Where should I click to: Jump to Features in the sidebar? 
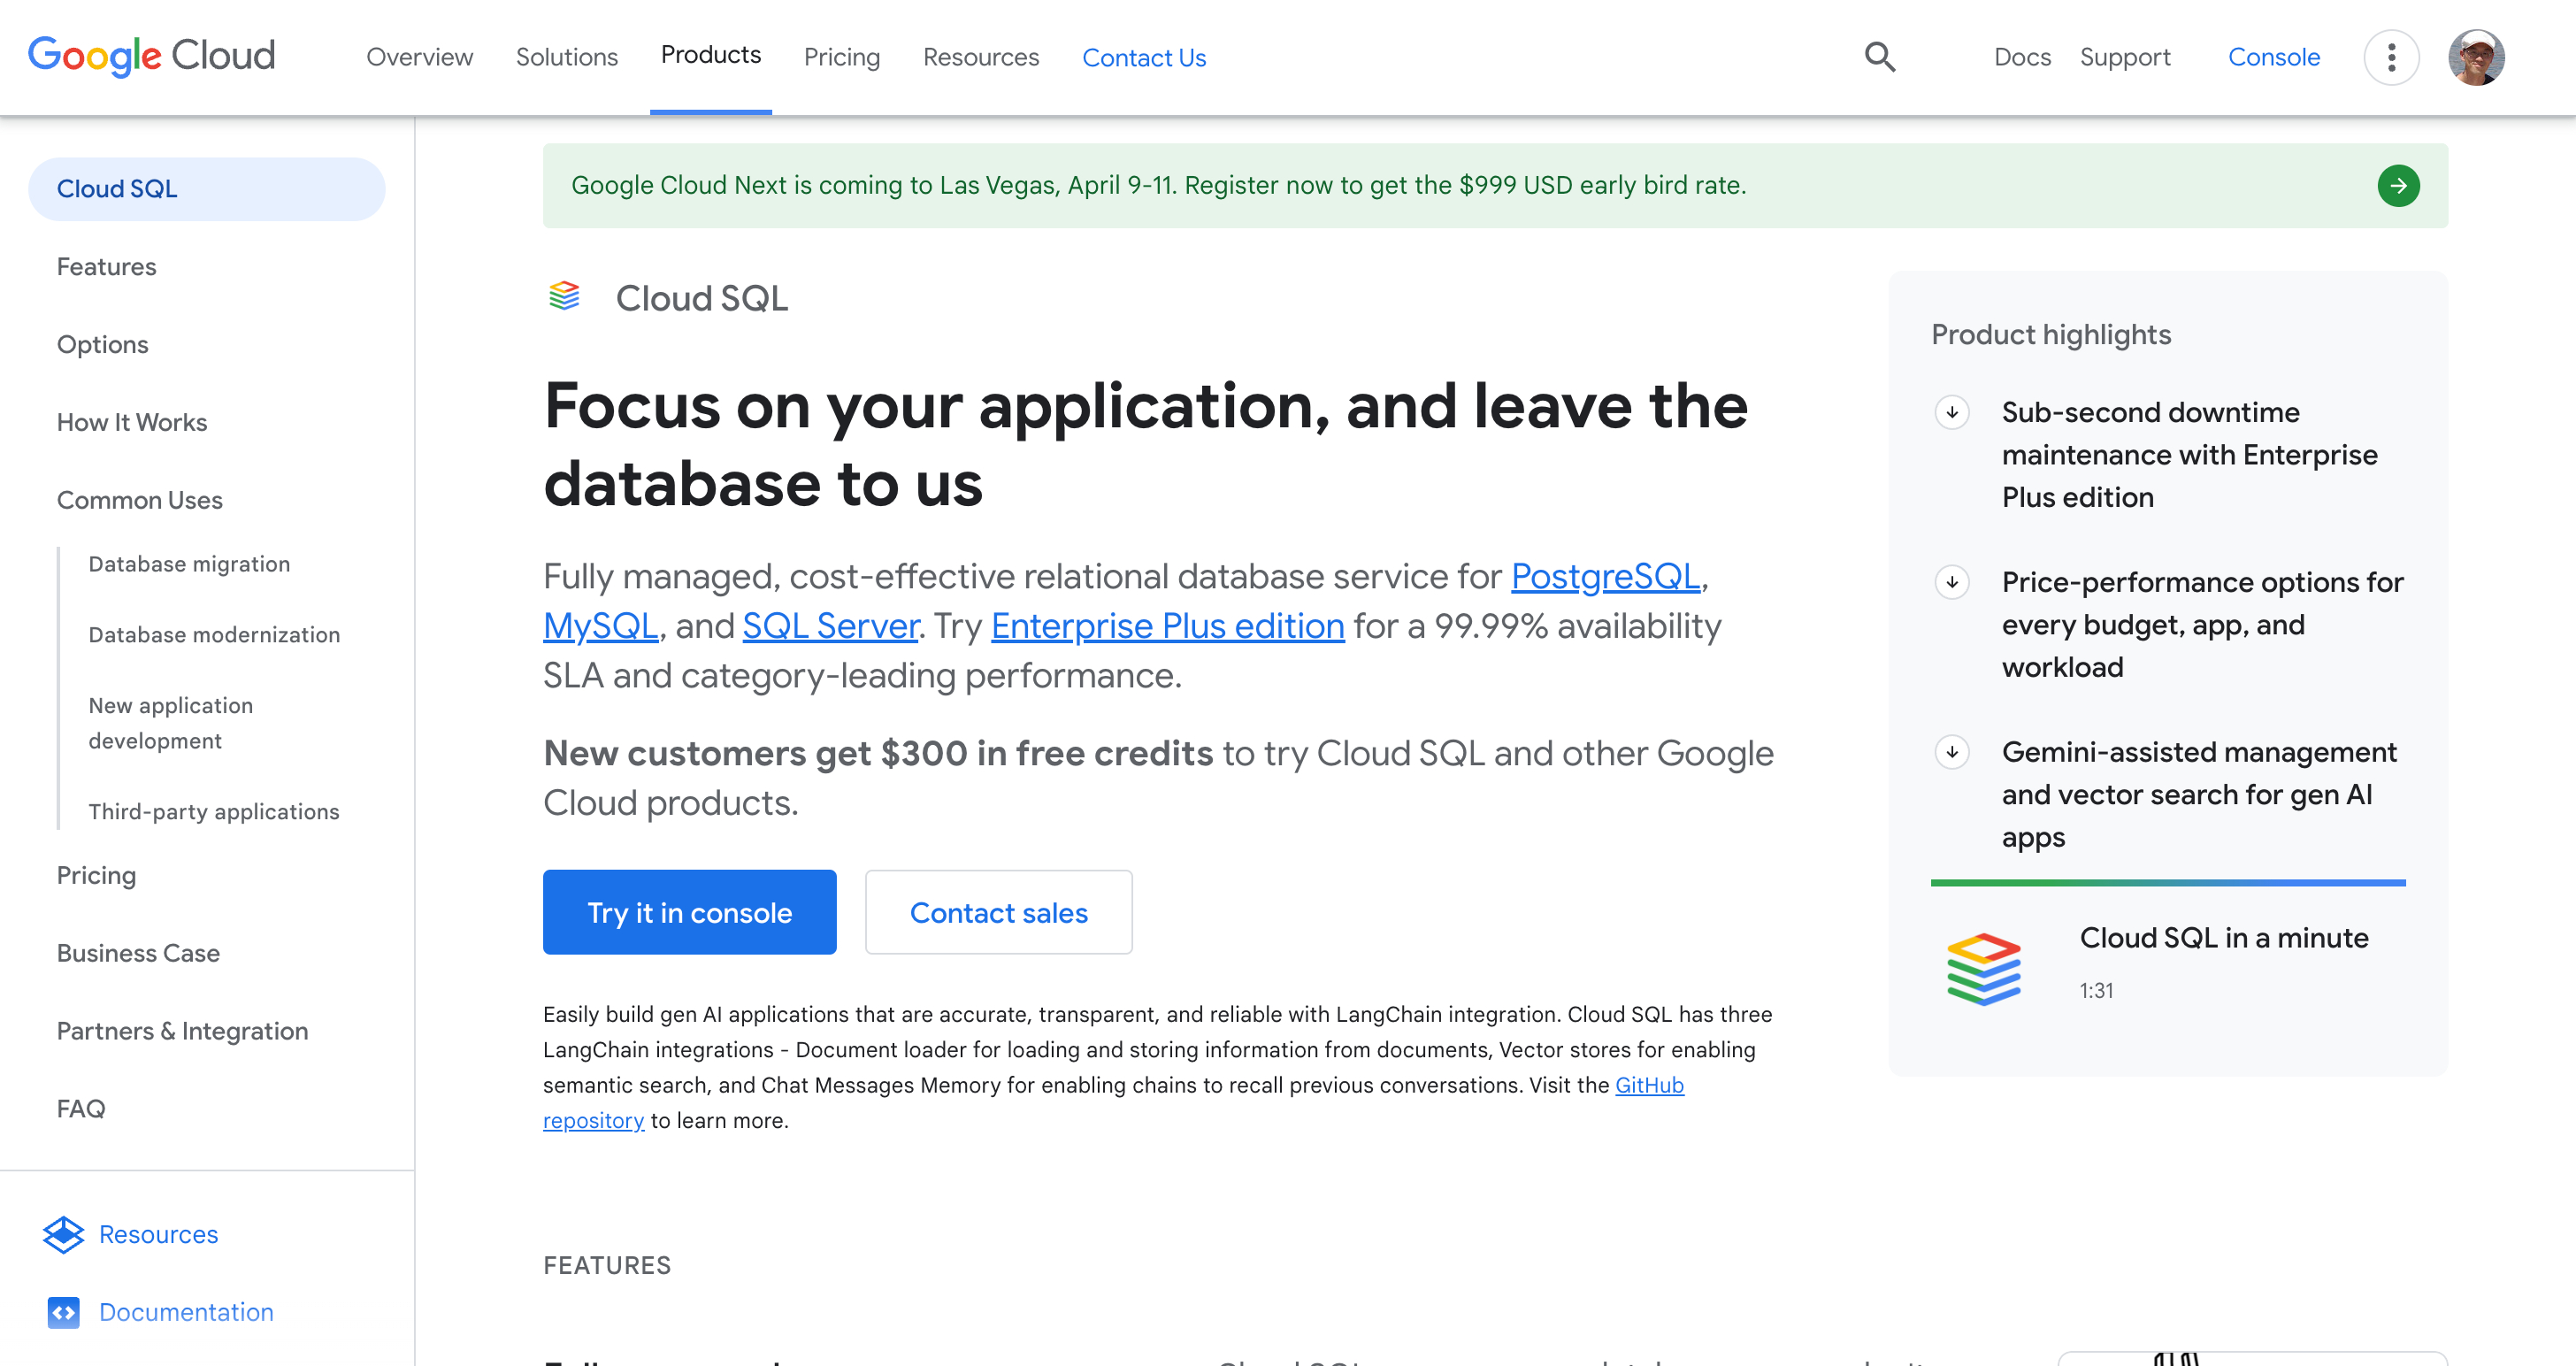pyautogui.click(x=106, y=267)
